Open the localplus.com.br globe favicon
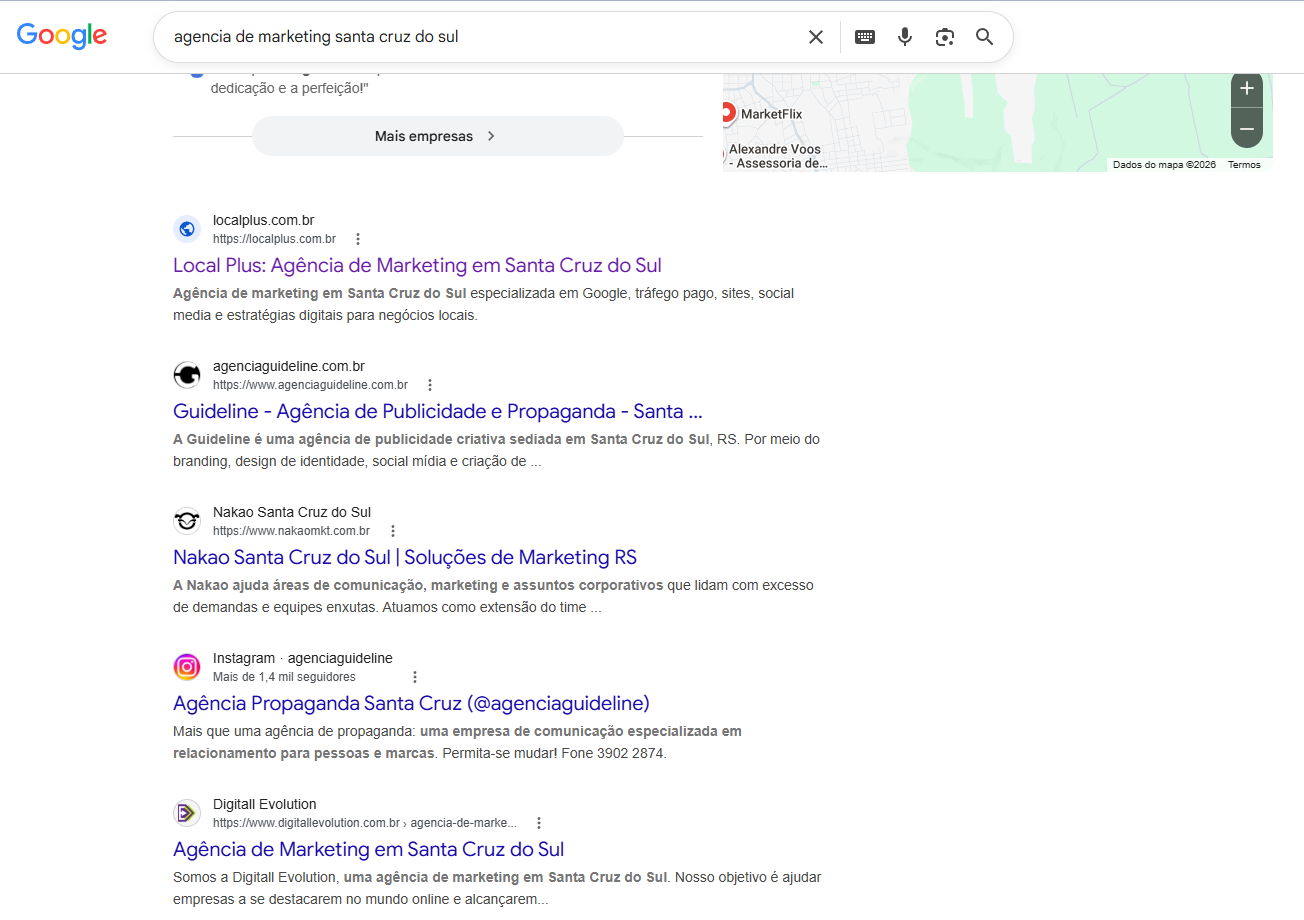Viewport: 1304px width, 920px height. pyautogui.click(x=187, y=229)
